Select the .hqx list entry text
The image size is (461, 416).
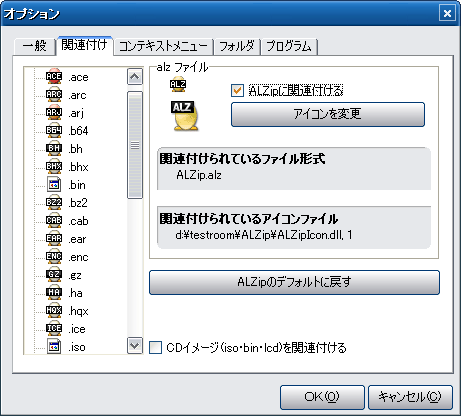(x=78, y=311)
